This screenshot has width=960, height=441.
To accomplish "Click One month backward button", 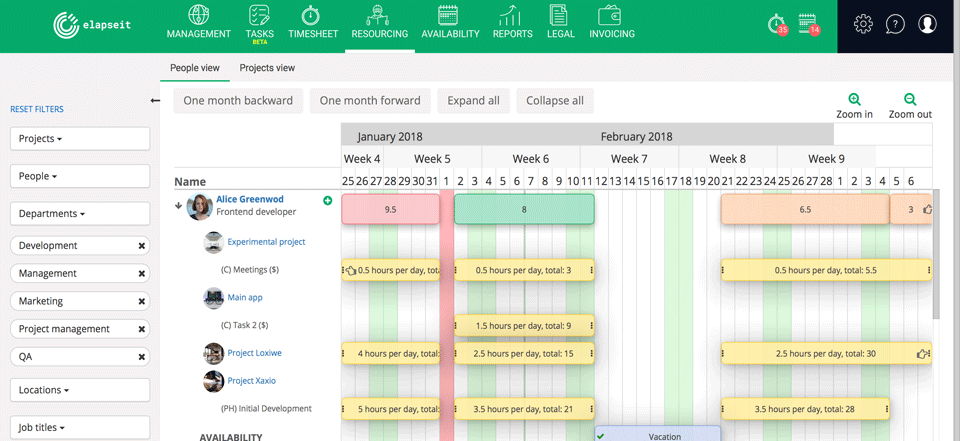I will tap(238, 100).
